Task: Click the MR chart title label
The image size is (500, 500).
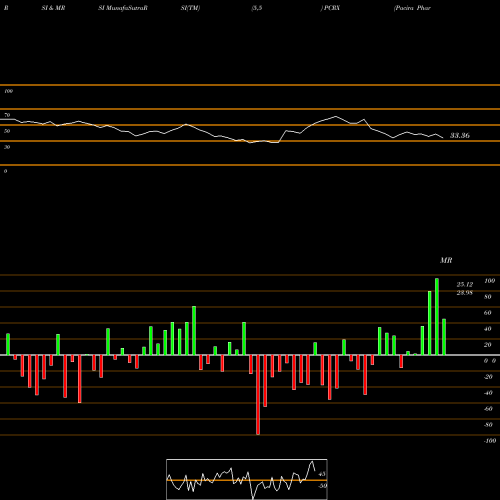Action: [446, 260]
